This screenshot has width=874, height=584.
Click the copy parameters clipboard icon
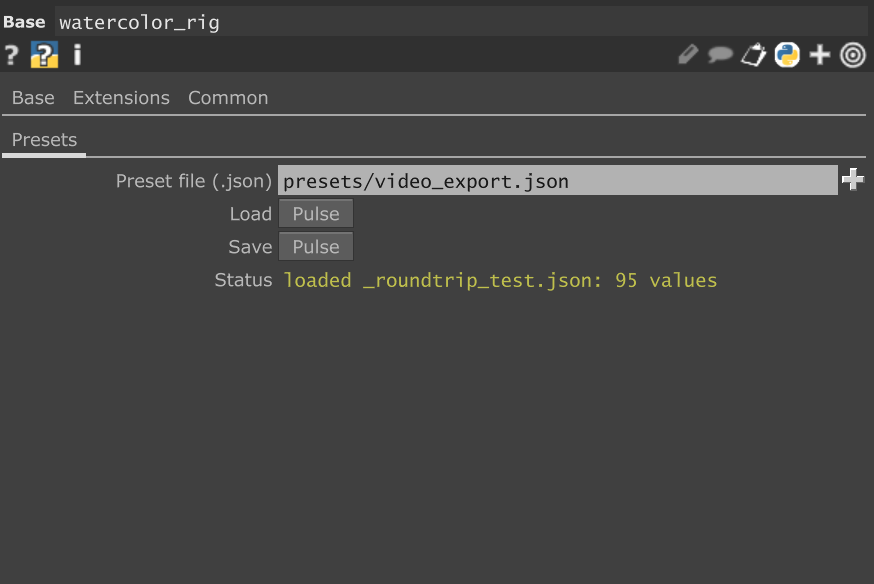coord(754,55)
